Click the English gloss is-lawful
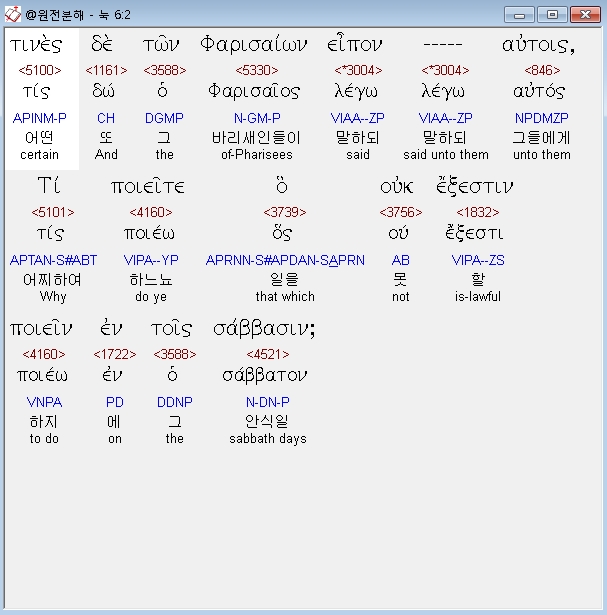Image resolution: width=607 pixels, height=615 pixels. tap(478, 297)
